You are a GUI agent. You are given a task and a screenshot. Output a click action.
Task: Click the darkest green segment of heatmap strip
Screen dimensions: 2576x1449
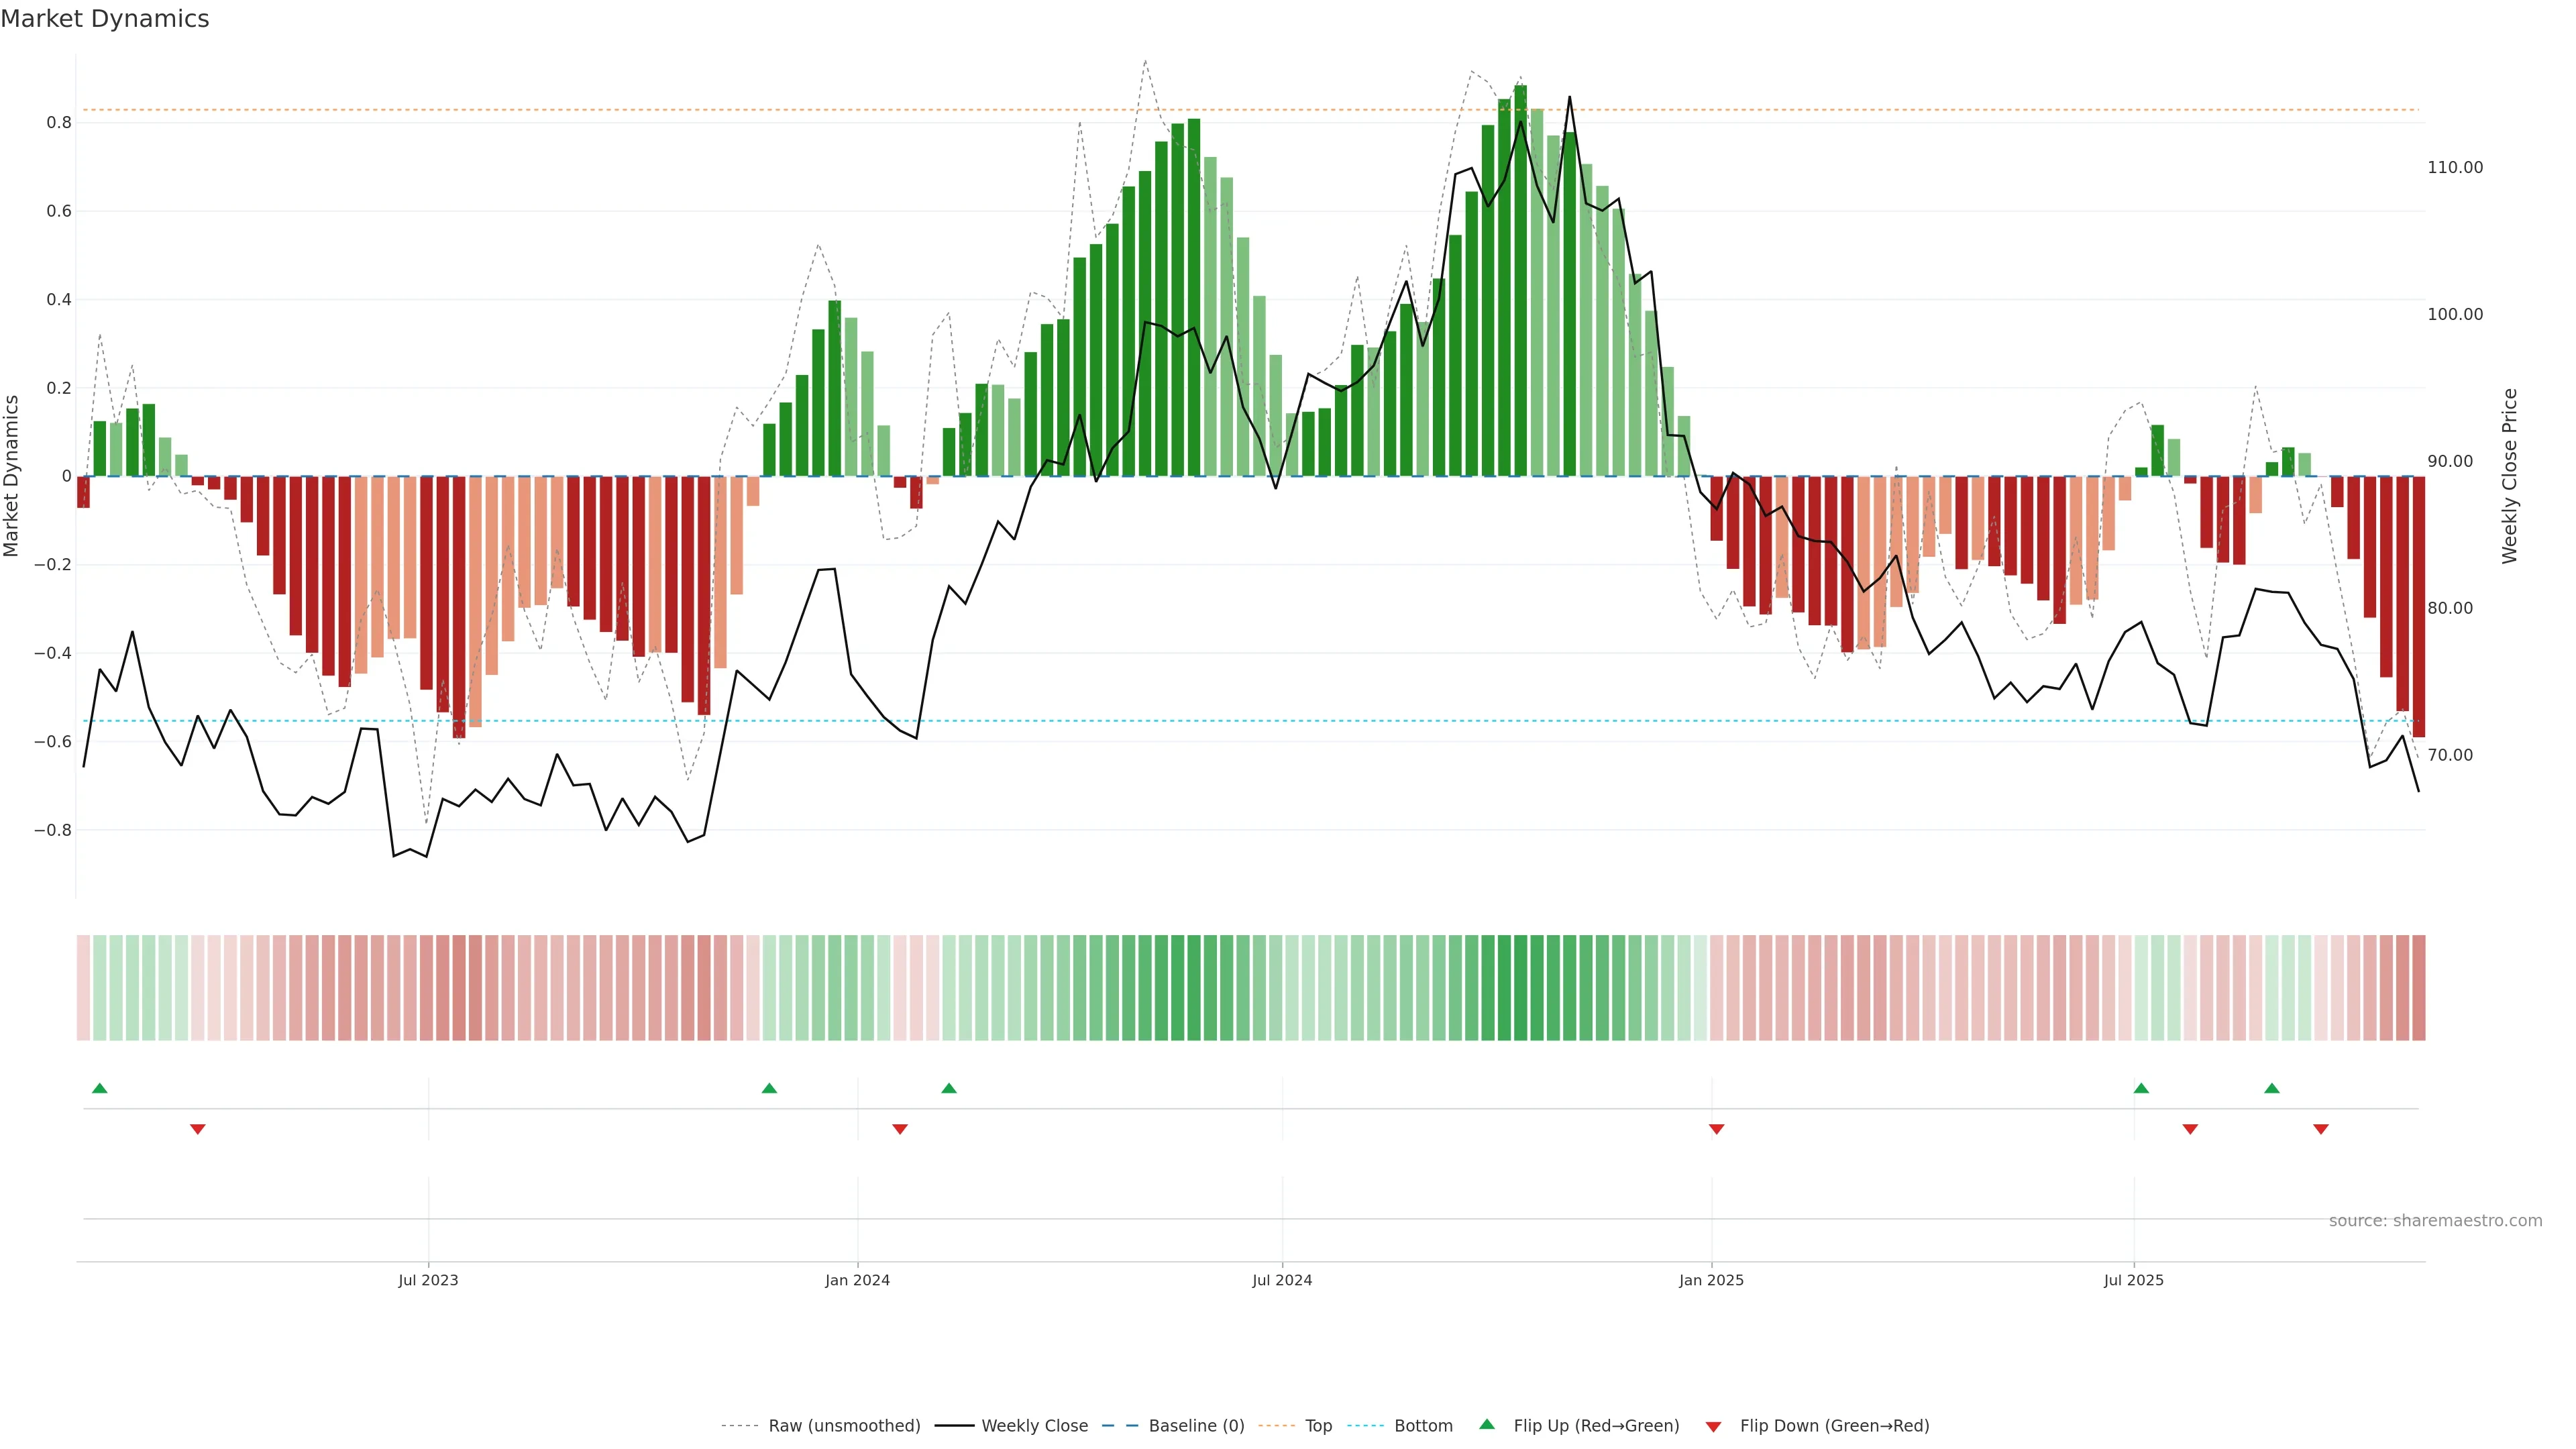1520,987
